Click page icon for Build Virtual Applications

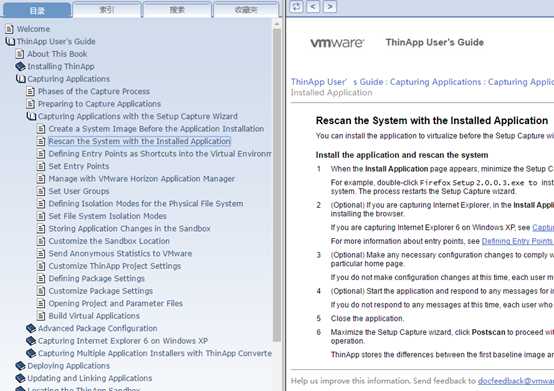pyautogui.click(x=41, y=316)
